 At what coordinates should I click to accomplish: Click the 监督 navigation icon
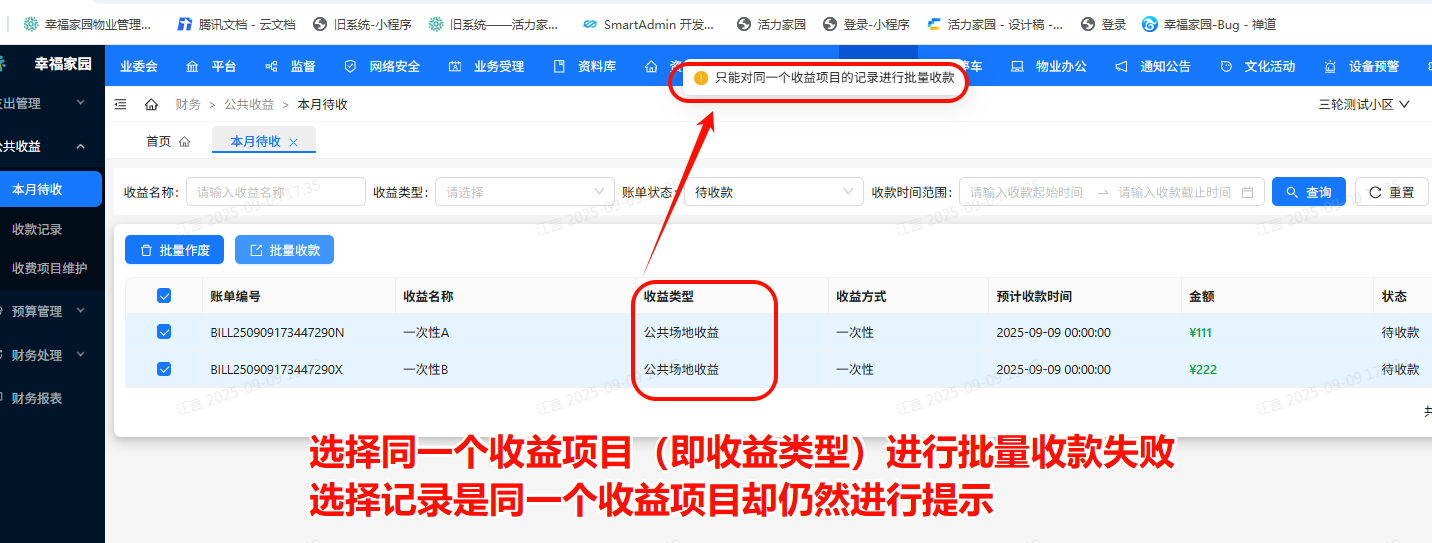click(x=271, y=67)
